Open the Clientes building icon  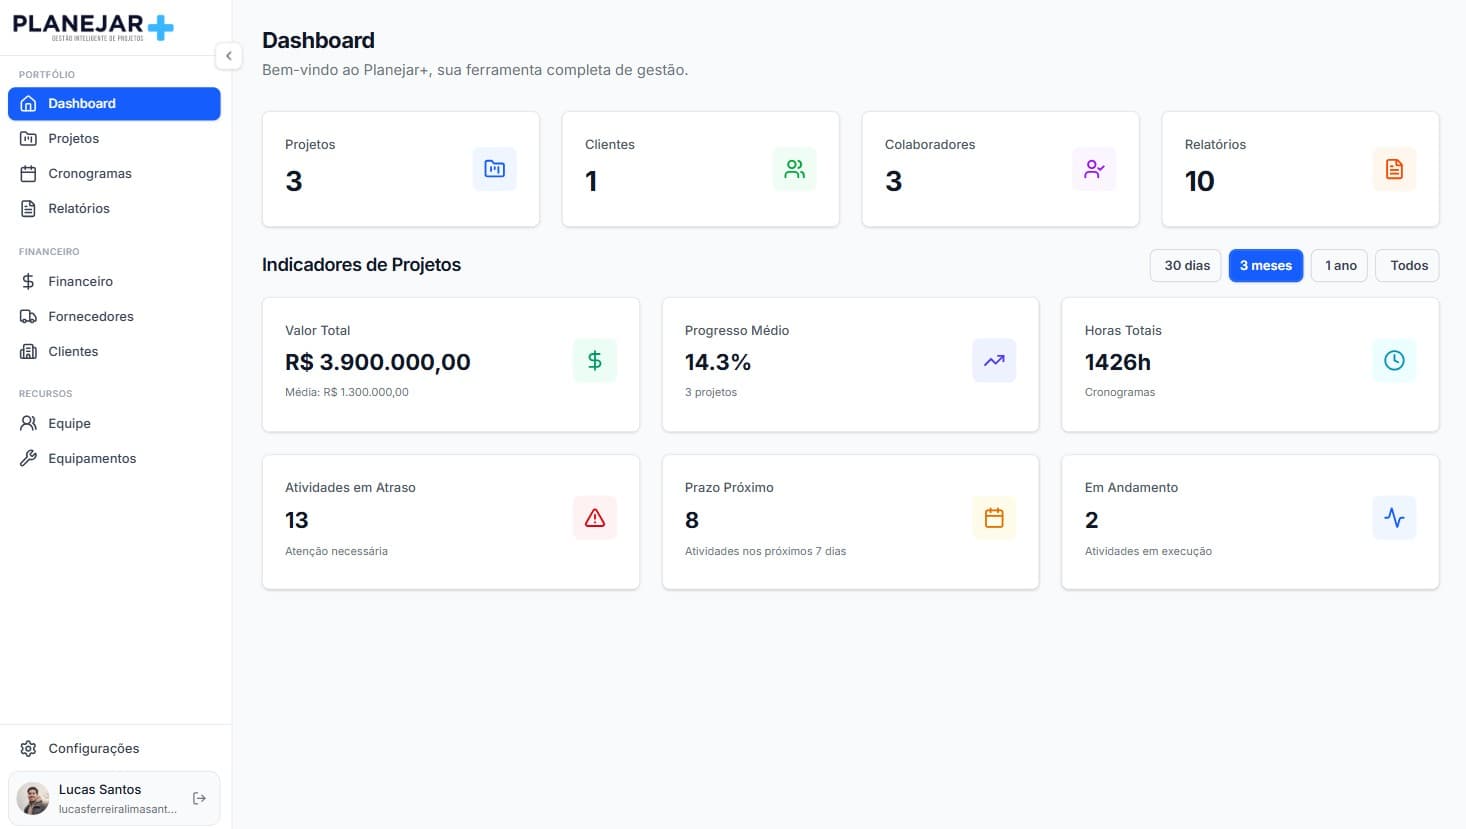tap(29, 351)
